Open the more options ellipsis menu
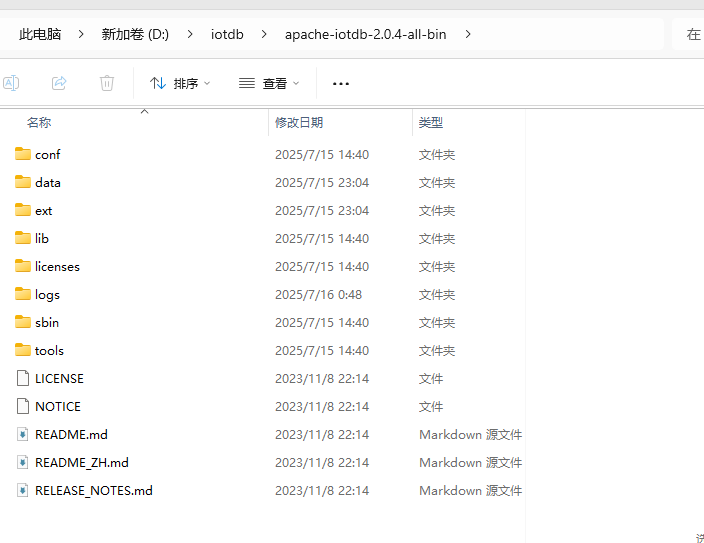704x543 pixels. pos(341,84)
